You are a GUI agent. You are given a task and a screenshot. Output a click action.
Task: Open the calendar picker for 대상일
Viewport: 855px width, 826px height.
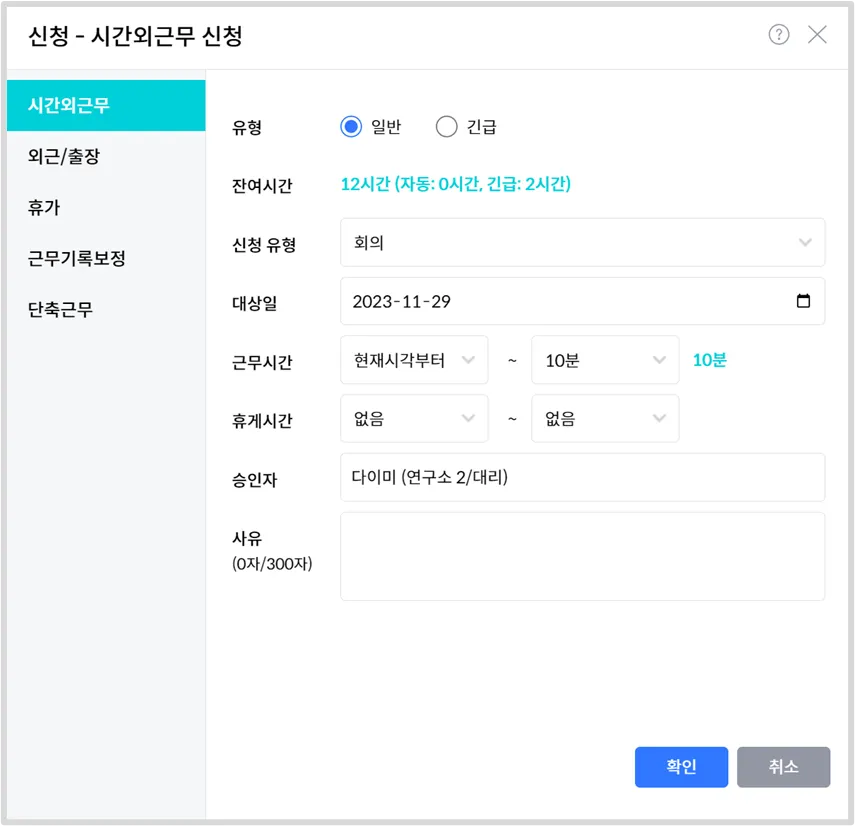[x=803, y=301]
